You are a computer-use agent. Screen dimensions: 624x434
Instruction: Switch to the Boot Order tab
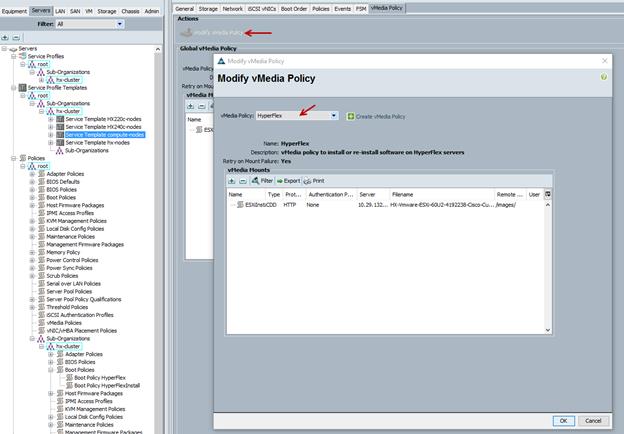pos(294,8)
